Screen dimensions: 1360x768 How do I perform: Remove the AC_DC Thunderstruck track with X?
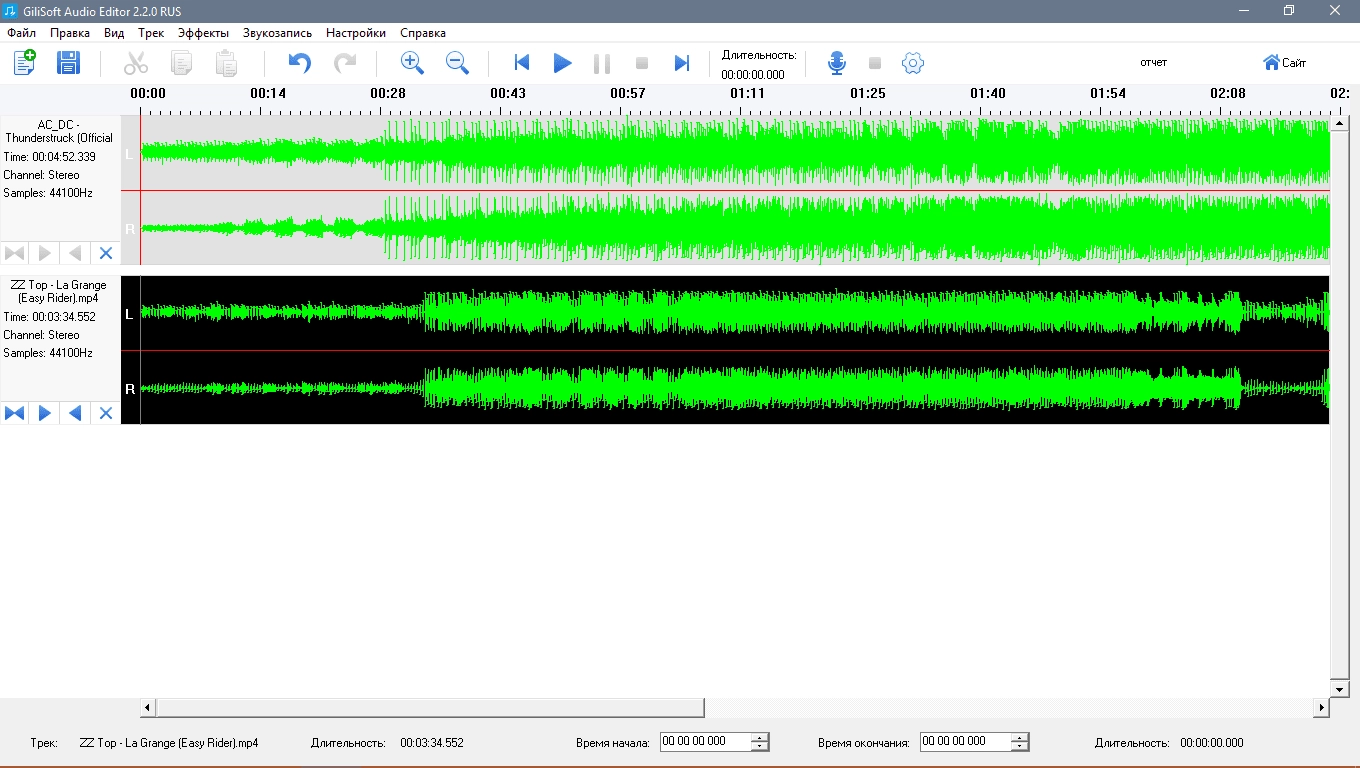[x=106, y=253]
